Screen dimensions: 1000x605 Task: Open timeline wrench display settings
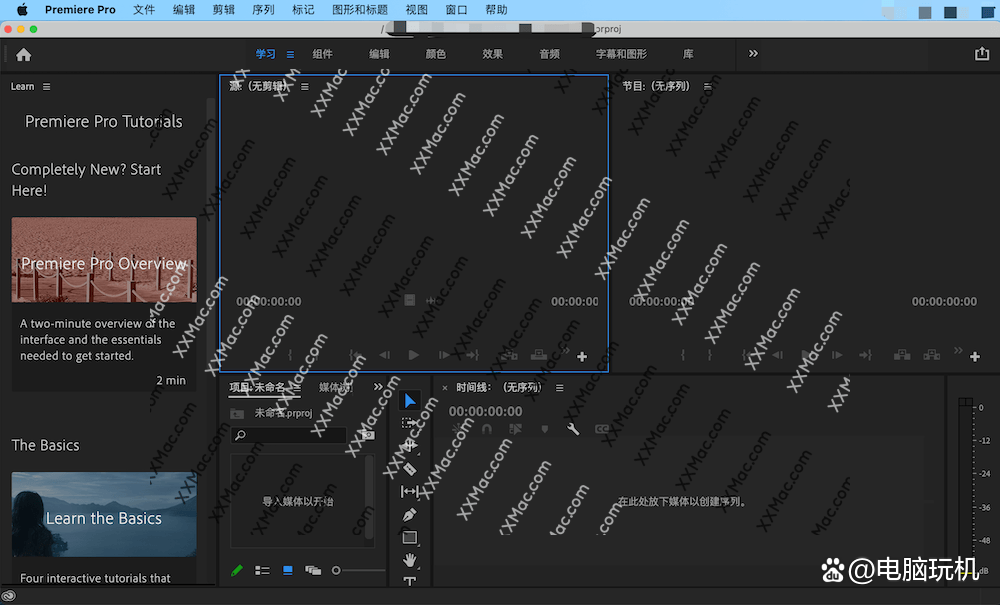(x=573, y=429)
